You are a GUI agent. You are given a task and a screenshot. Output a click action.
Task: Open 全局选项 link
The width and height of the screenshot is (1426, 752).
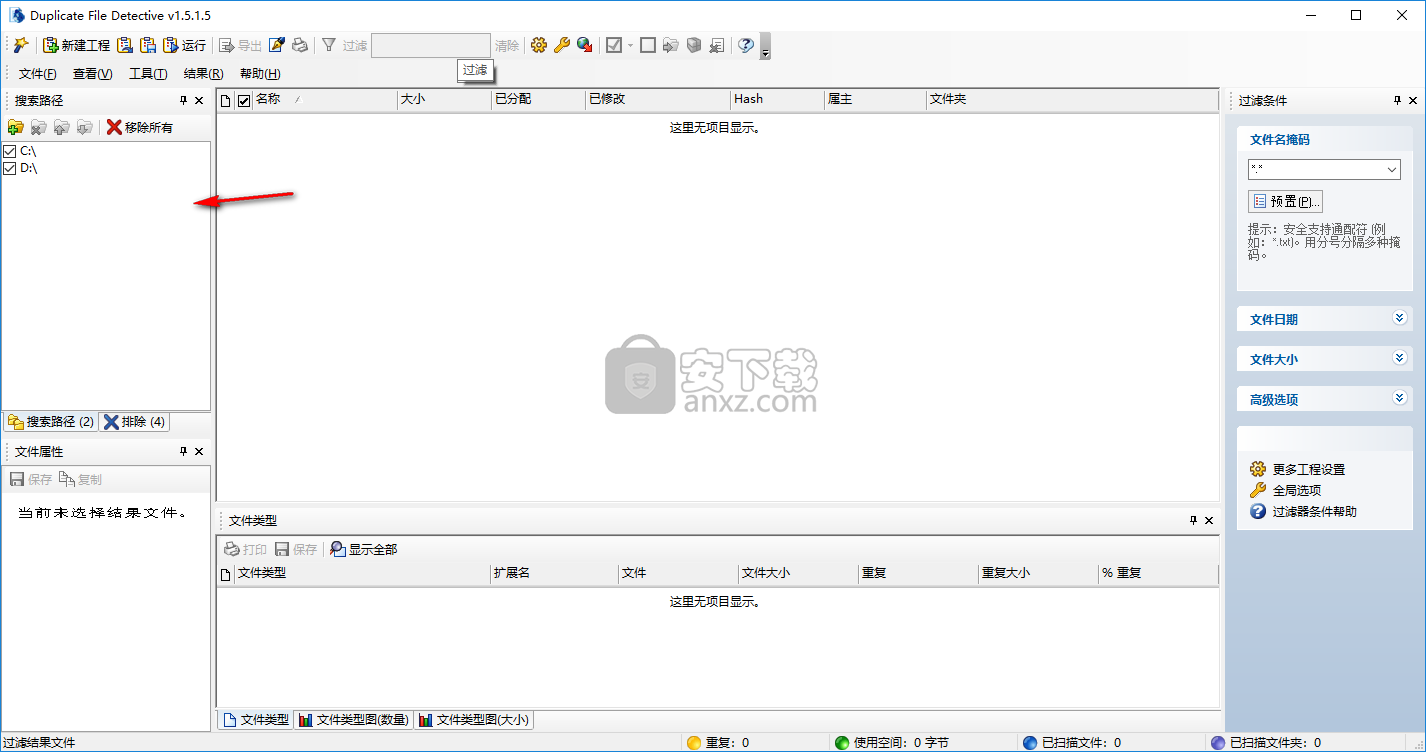(x=1296, y=490)
